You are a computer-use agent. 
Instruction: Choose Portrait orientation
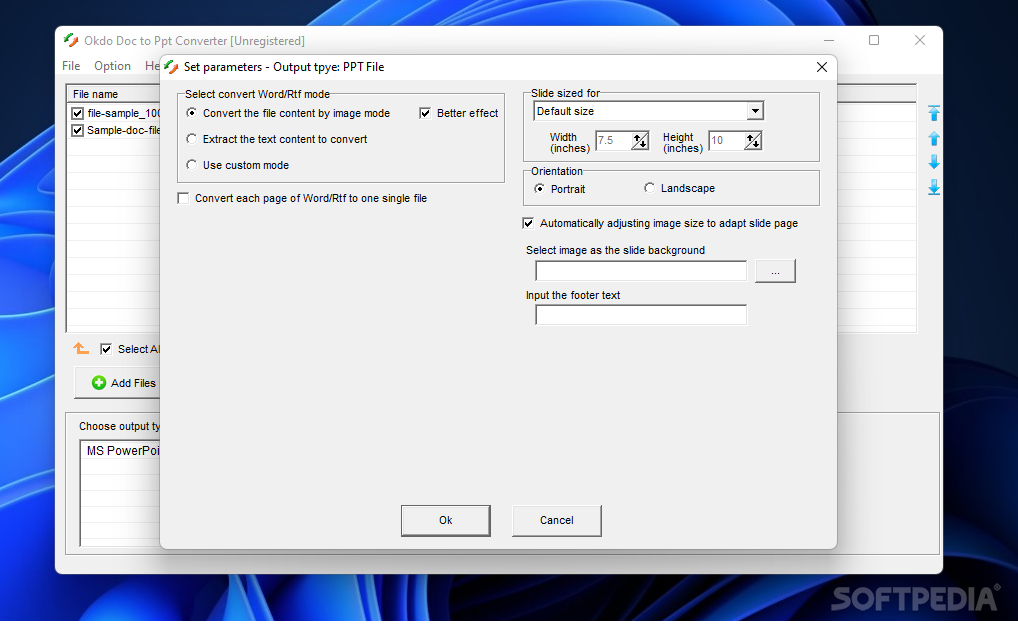click(539, 188)
